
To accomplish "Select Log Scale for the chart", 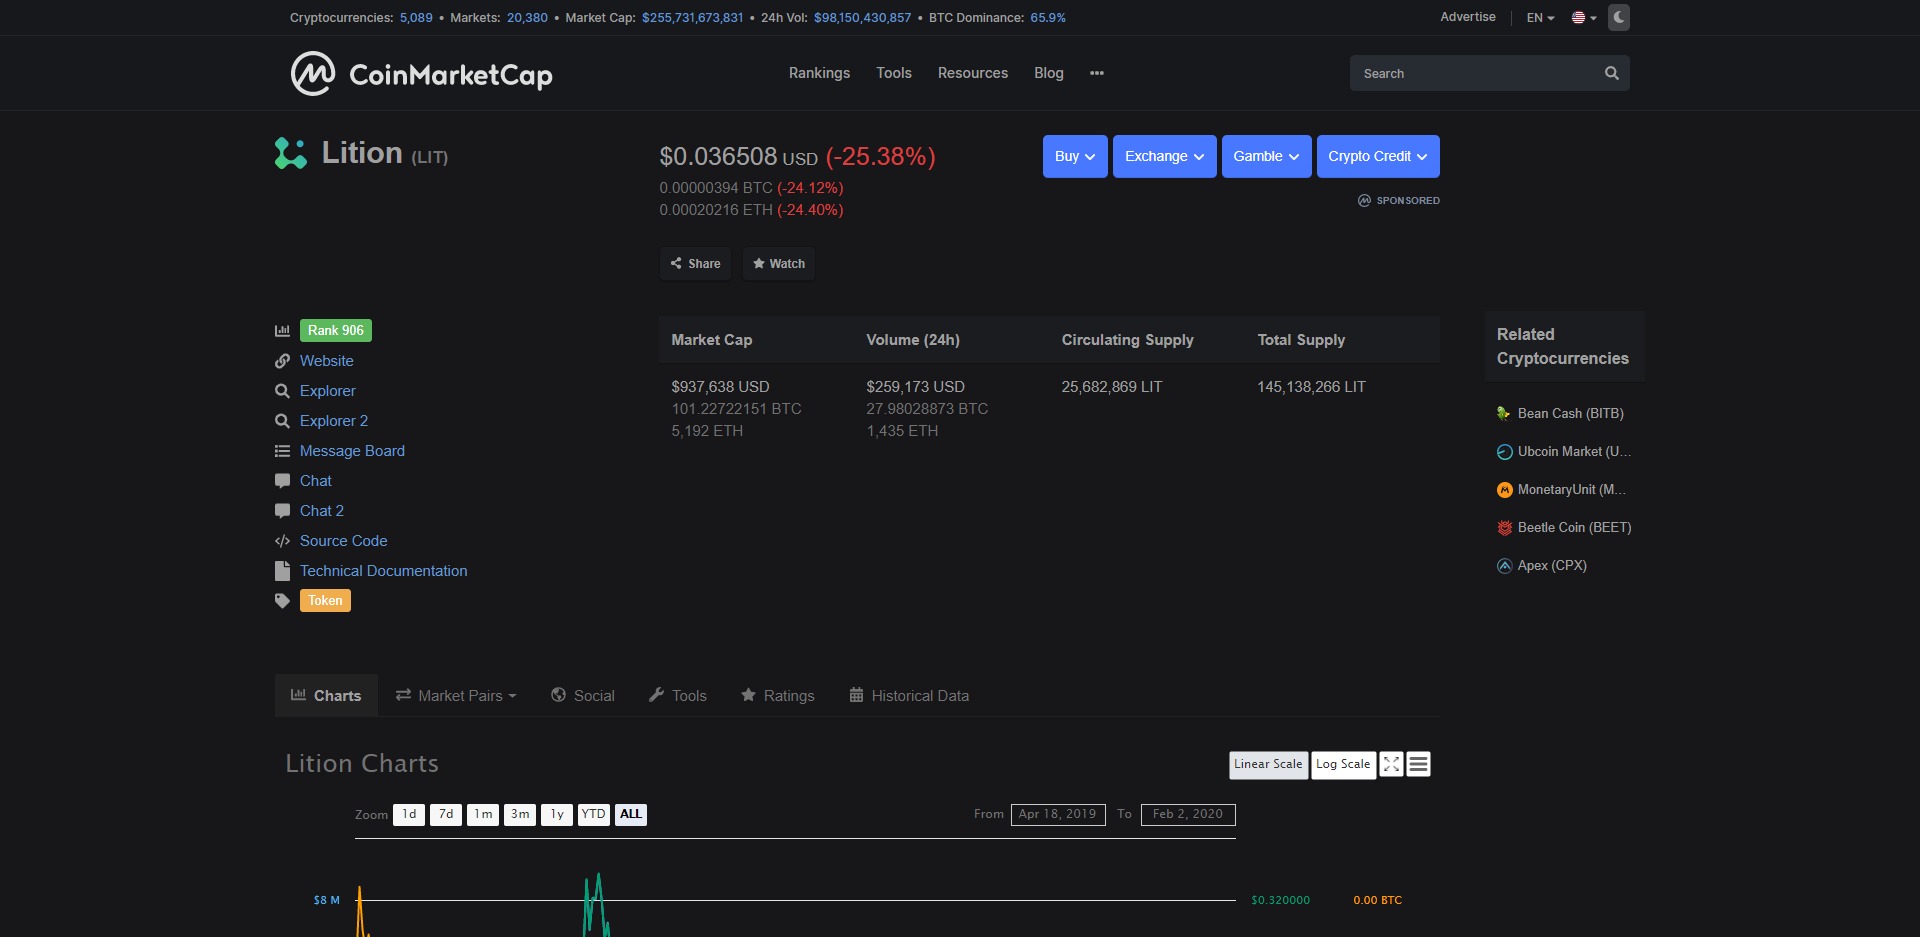I will tap(1343, 764).
